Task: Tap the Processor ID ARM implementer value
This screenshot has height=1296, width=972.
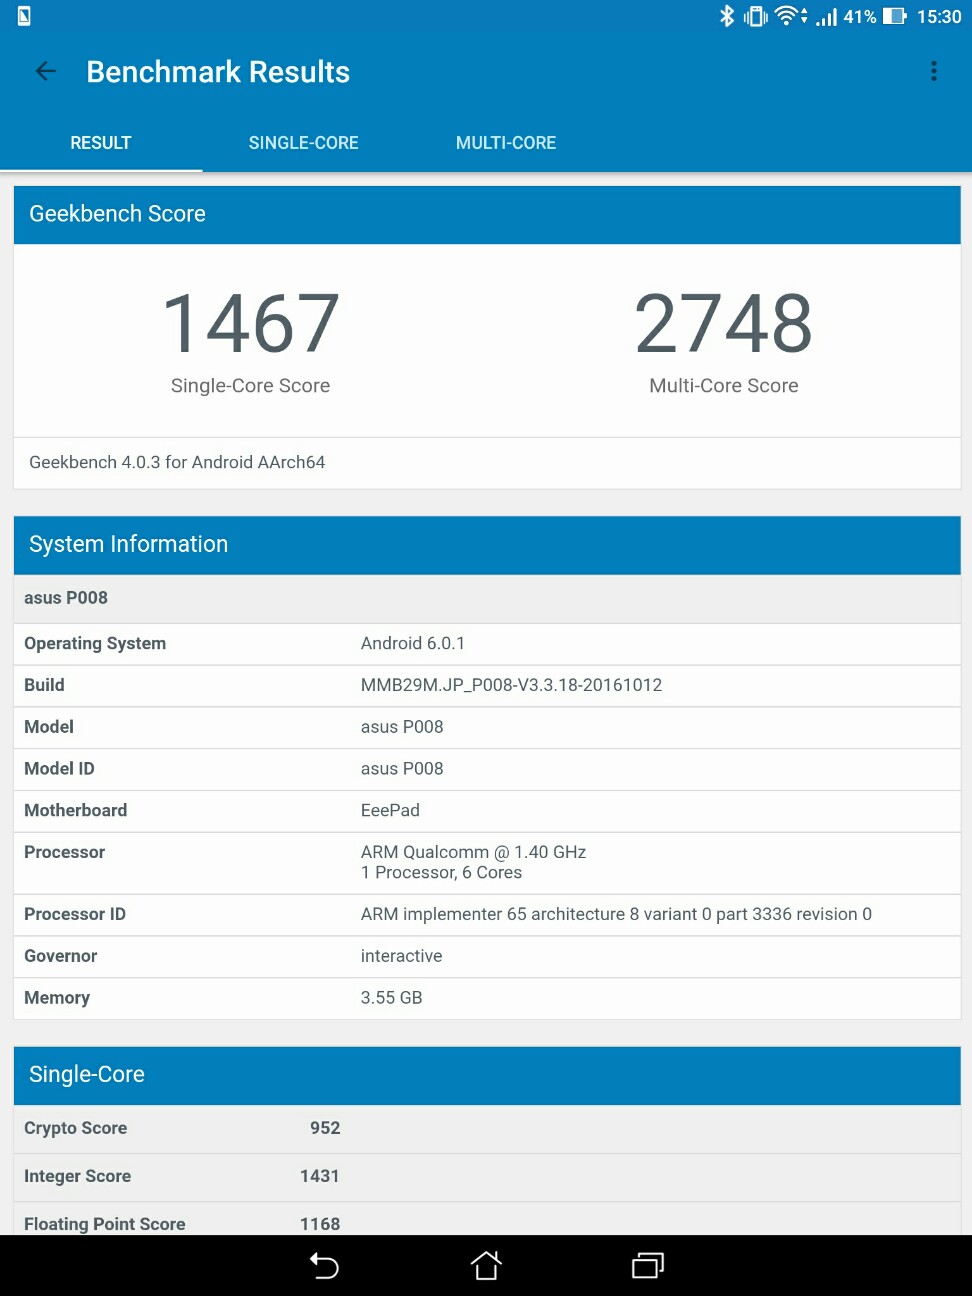Action: pyautogui.click(x=616, y=914)
